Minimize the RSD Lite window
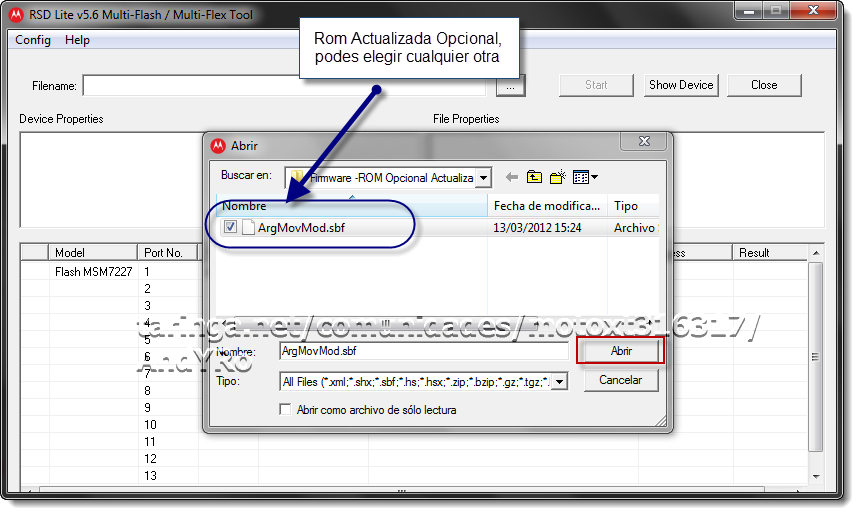The image size is (859, 515). point(749,10)
